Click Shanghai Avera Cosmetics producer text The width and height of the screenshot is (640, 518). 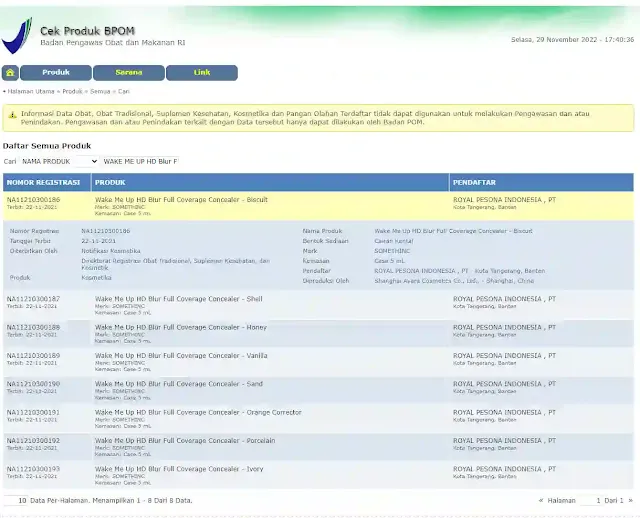(x=454, y=281)
